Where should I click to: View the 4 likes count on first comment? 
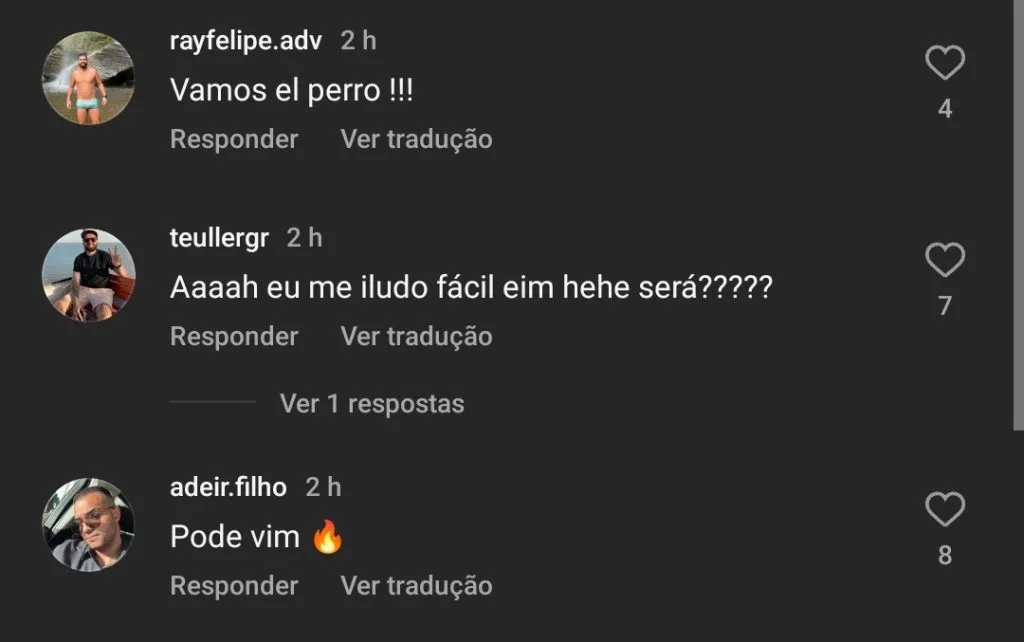pos(945,109)
